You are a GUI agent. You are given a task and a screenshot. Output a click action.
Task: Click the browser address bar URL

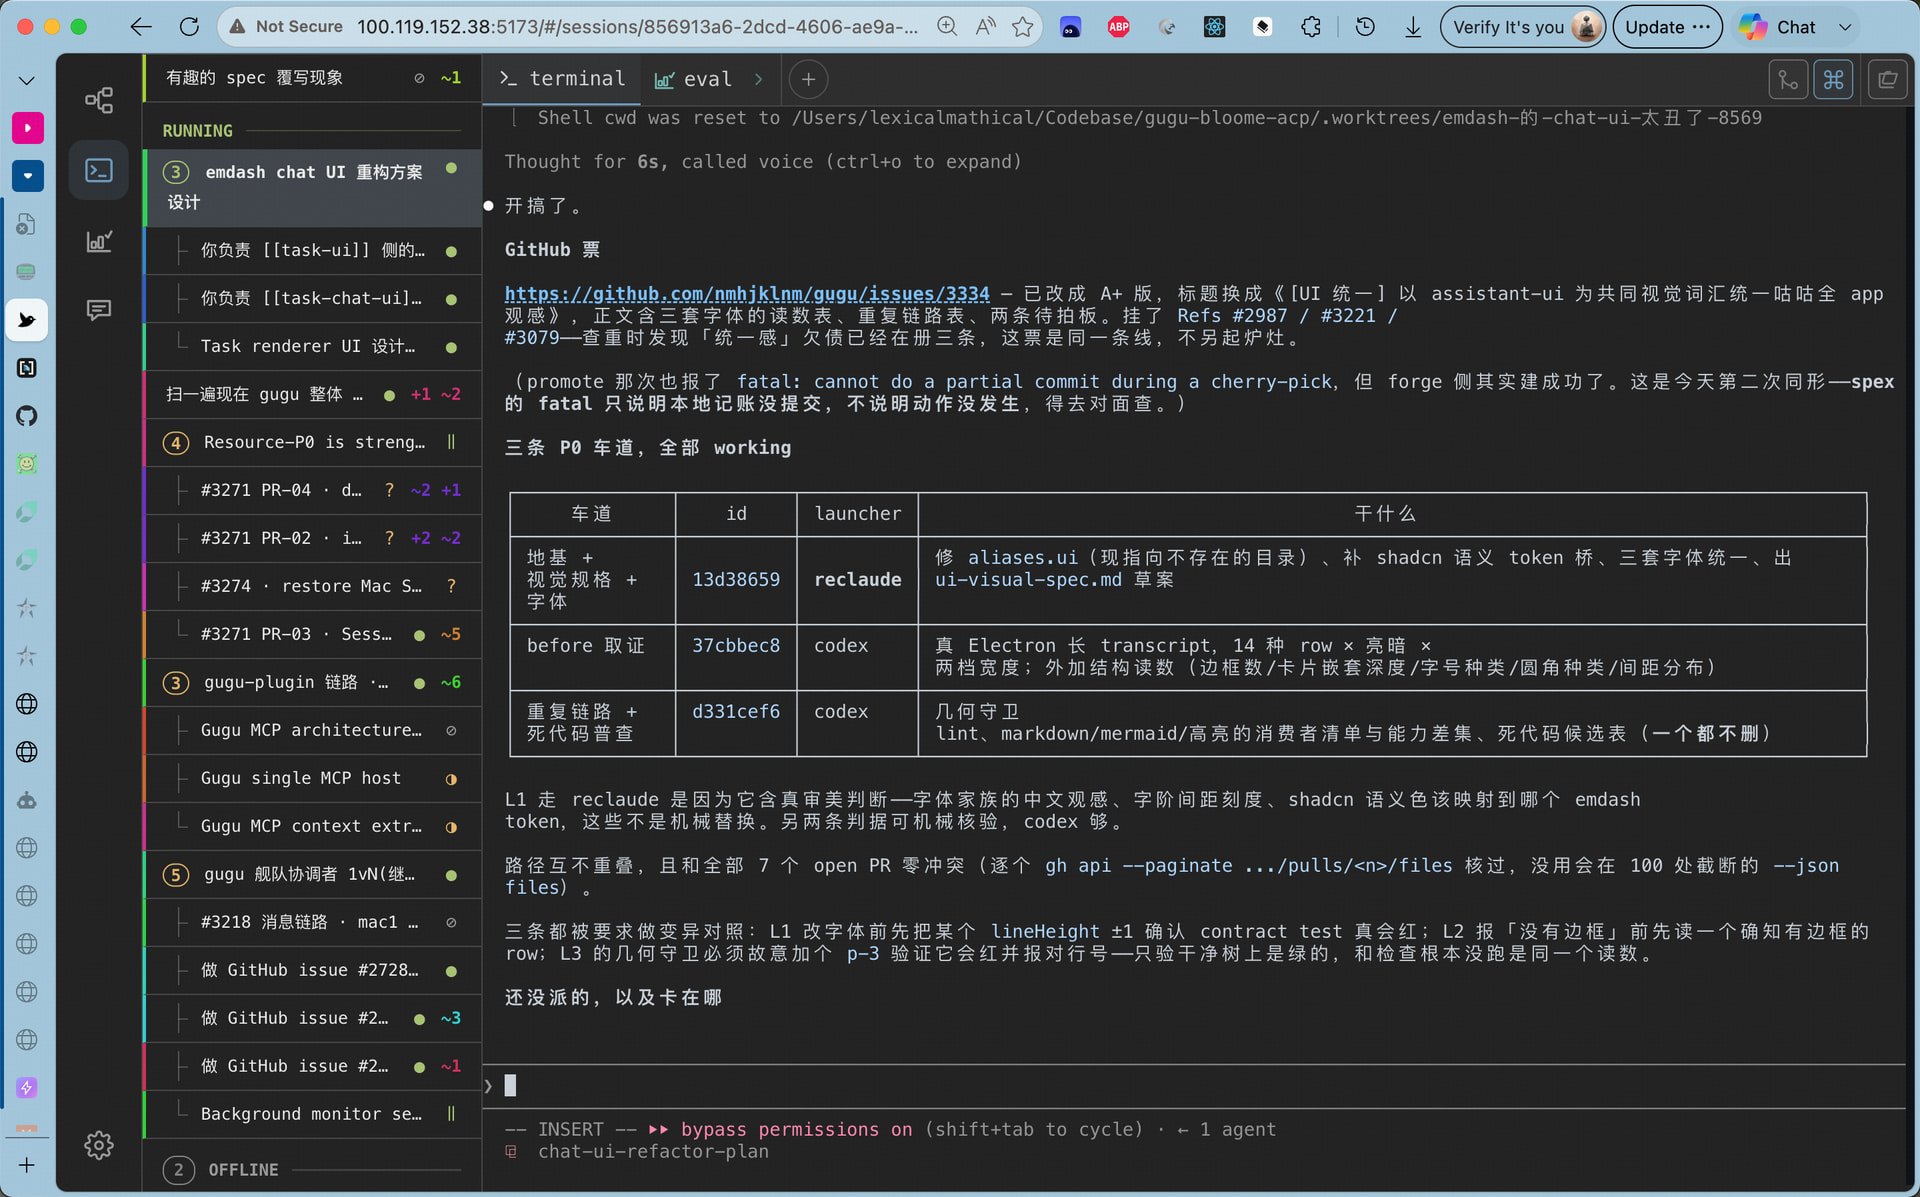637,27
